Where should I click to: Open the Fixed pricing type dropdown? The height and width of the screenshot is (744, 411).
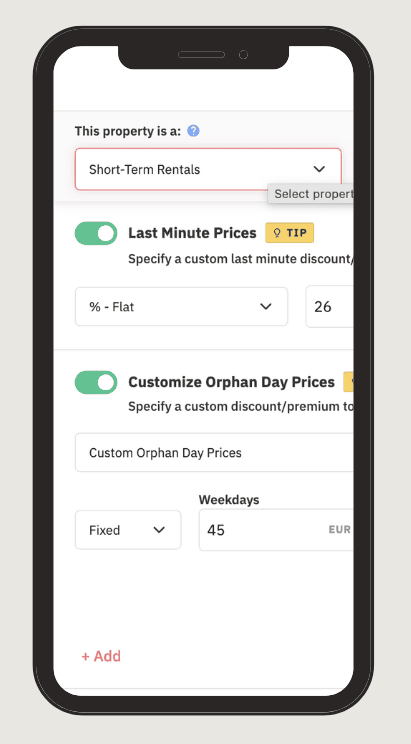click(x=128, y=530)
